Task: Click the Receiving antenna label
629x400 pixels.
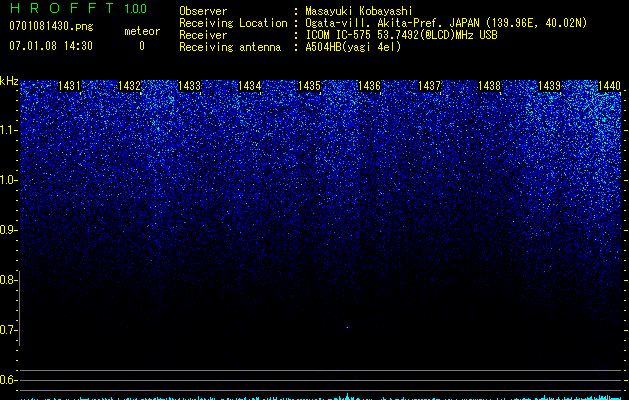Action: click(230, 47)
